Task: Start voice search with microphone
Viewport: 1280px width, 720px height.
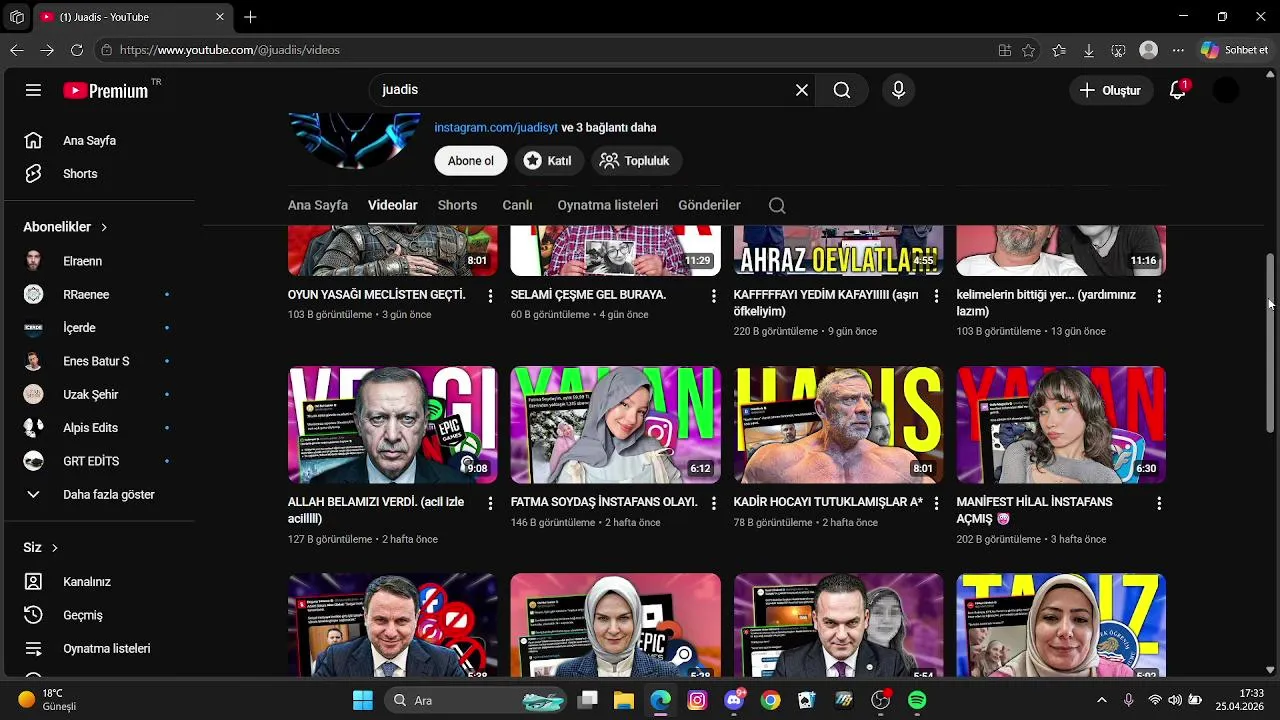Action: [898, 90]
